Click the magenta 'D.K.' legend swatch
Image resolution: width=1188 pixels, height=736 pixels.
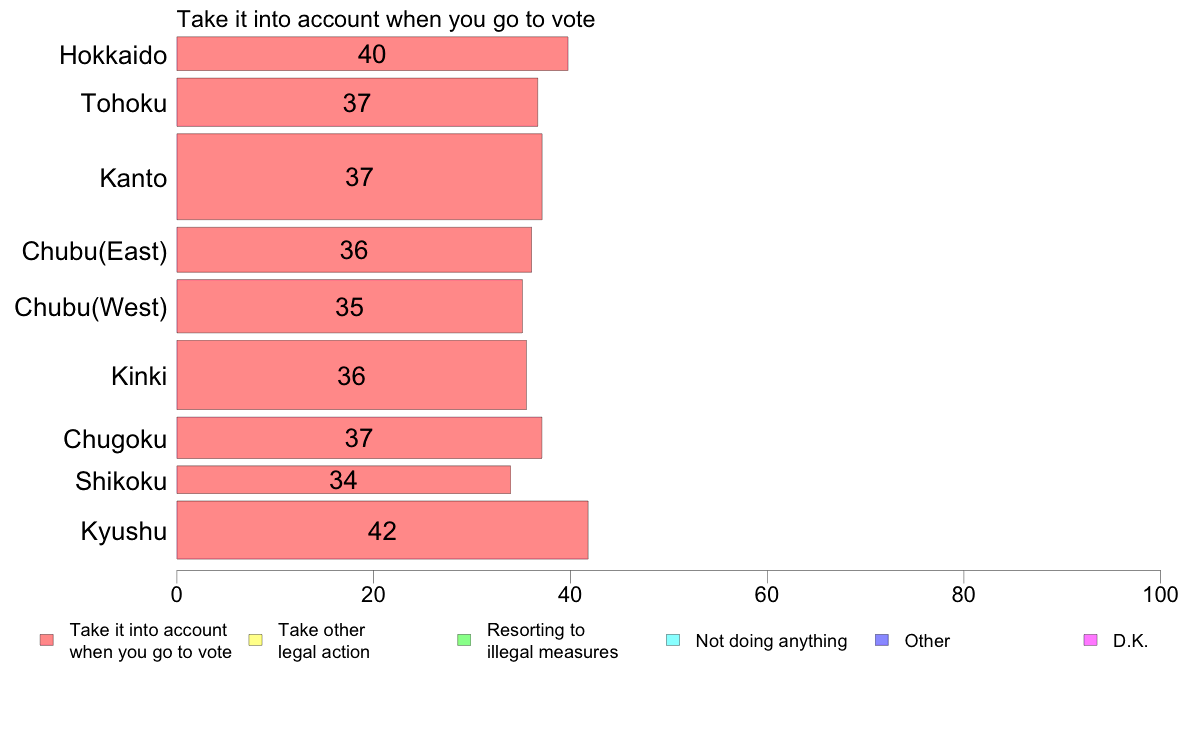1090,640
